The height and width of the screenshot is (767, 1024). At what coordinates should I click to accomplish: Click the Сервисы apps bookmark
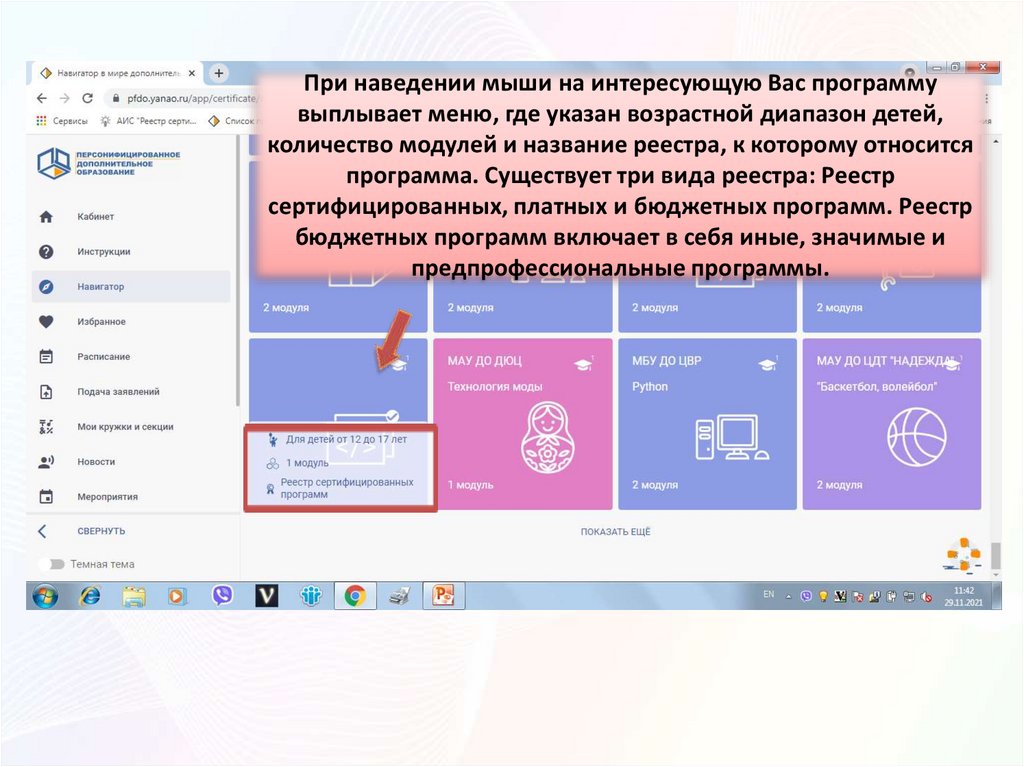pos(61,121)
